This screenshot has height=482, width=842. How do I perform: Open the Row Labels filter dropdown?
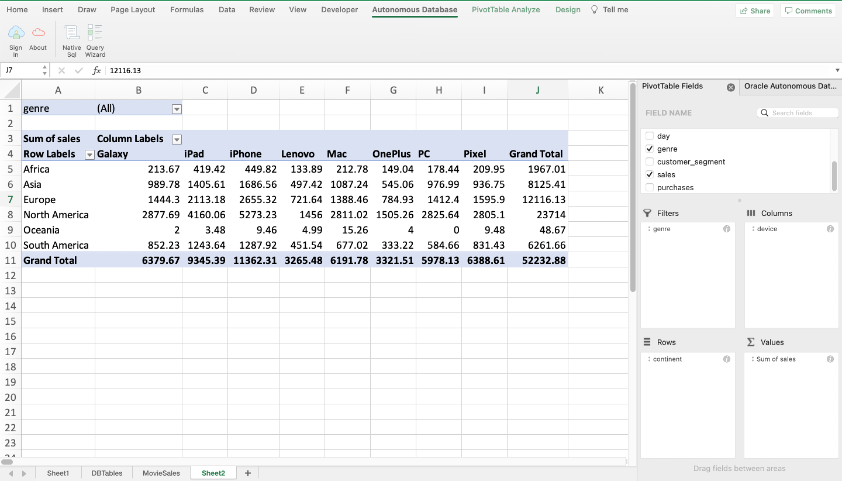point(90,155)
